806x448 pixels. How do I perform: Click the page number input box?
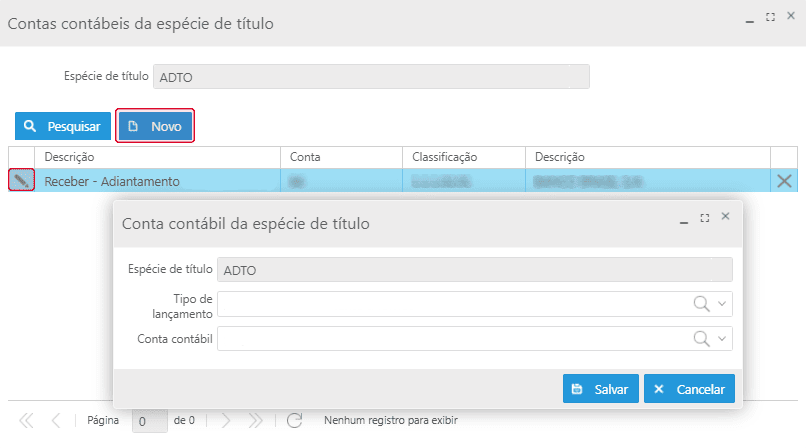point(149,421)
